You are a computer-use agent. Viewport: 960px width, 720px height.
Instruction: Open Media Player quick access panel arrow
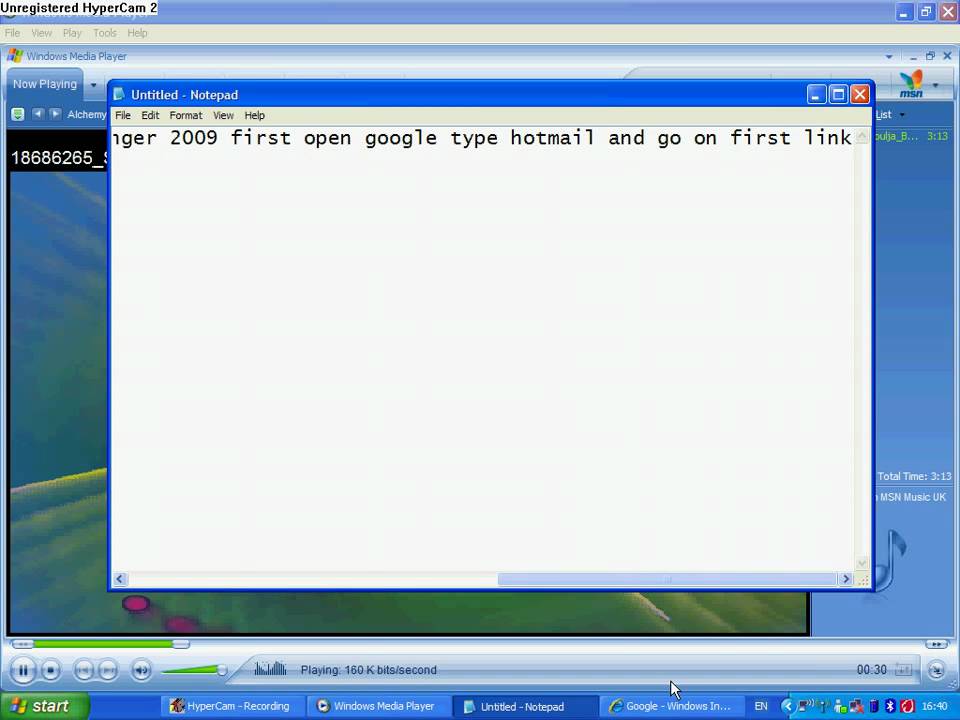(x=888, y=56)
